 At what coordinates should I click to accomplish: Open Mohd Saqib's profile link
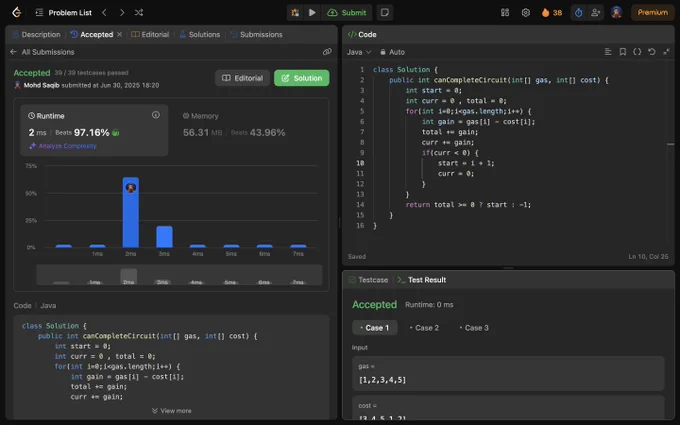41,85
